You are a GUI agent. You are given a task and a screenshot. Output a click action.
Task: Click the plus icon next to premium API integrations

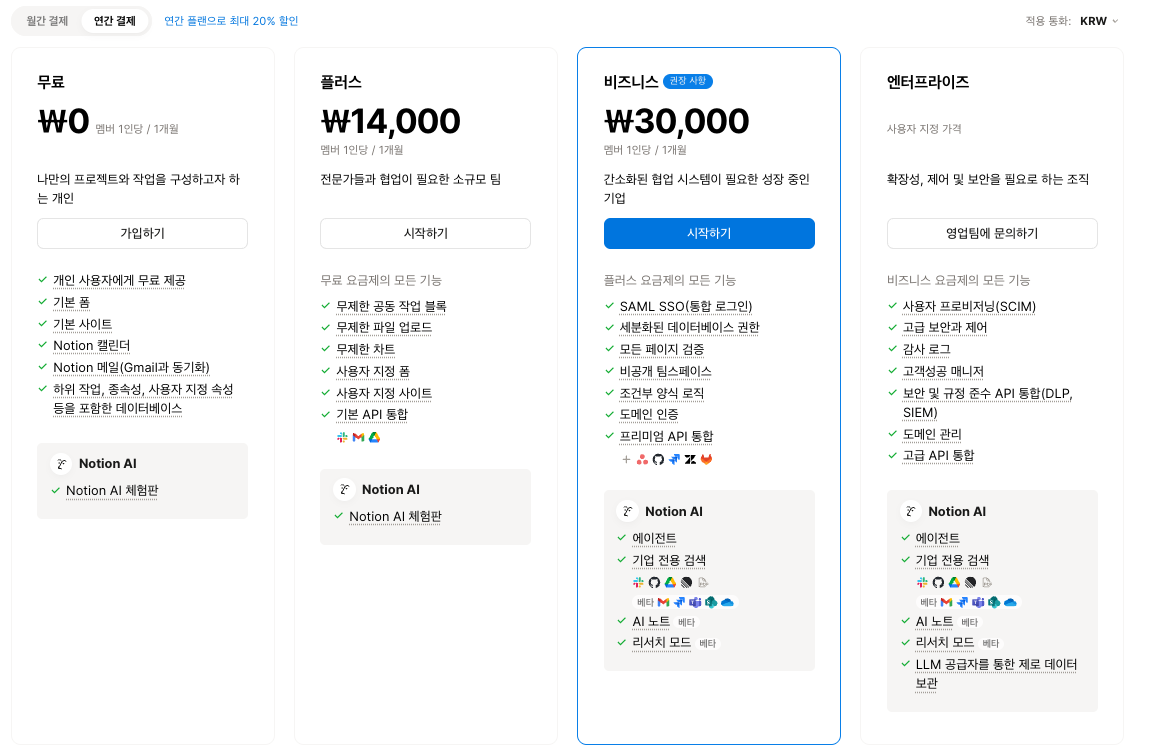tap(626, 459)
